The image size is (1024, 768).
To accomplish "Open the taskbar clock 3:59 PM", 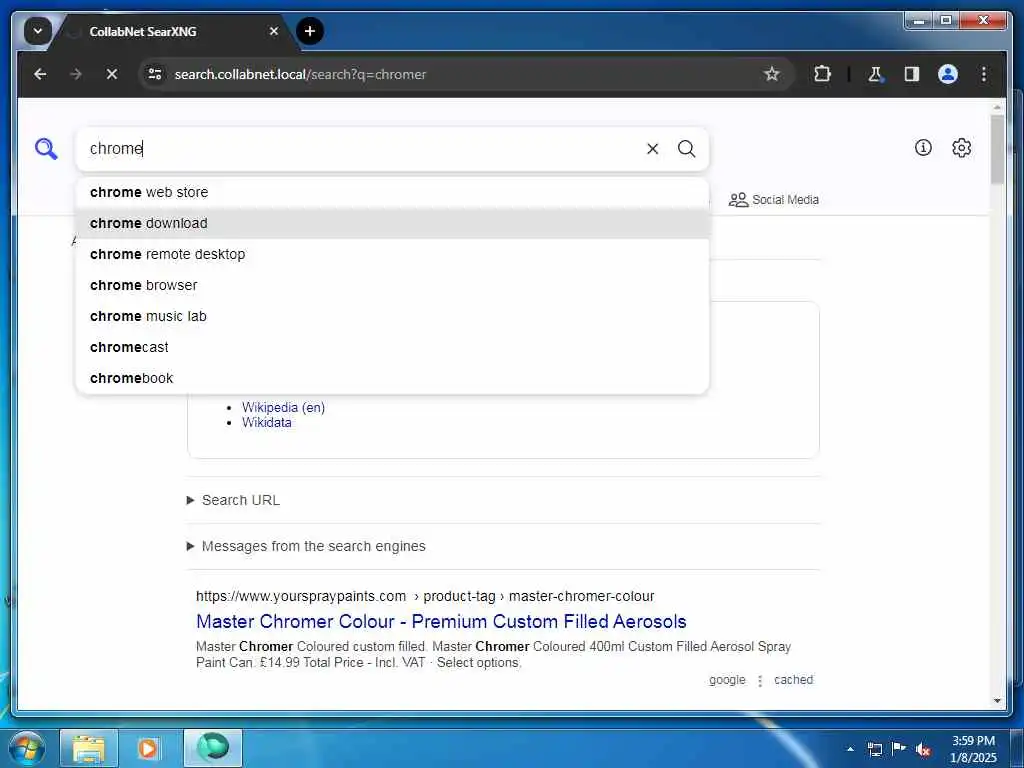I will tap(973, 749).
